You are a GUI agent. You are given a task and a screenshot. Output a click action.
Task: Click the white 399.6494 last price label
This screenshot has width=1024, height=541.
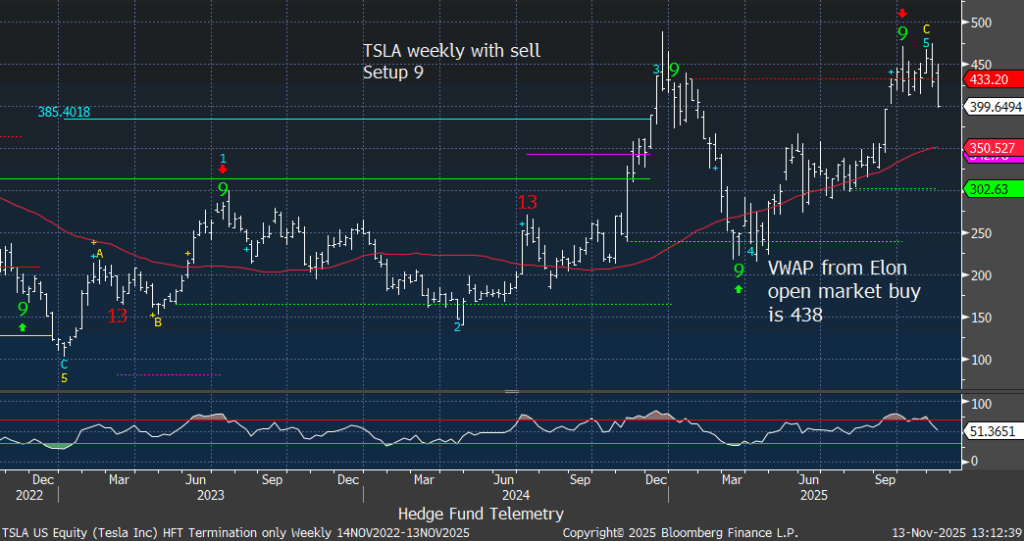click(x=992, y=105)
